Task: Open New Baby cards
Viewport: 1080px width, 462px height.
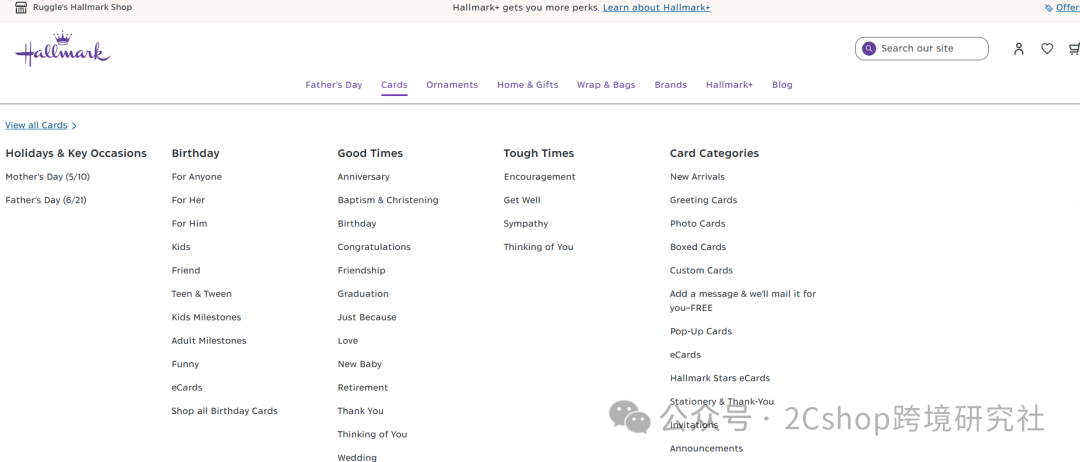Action: point(360,364)
